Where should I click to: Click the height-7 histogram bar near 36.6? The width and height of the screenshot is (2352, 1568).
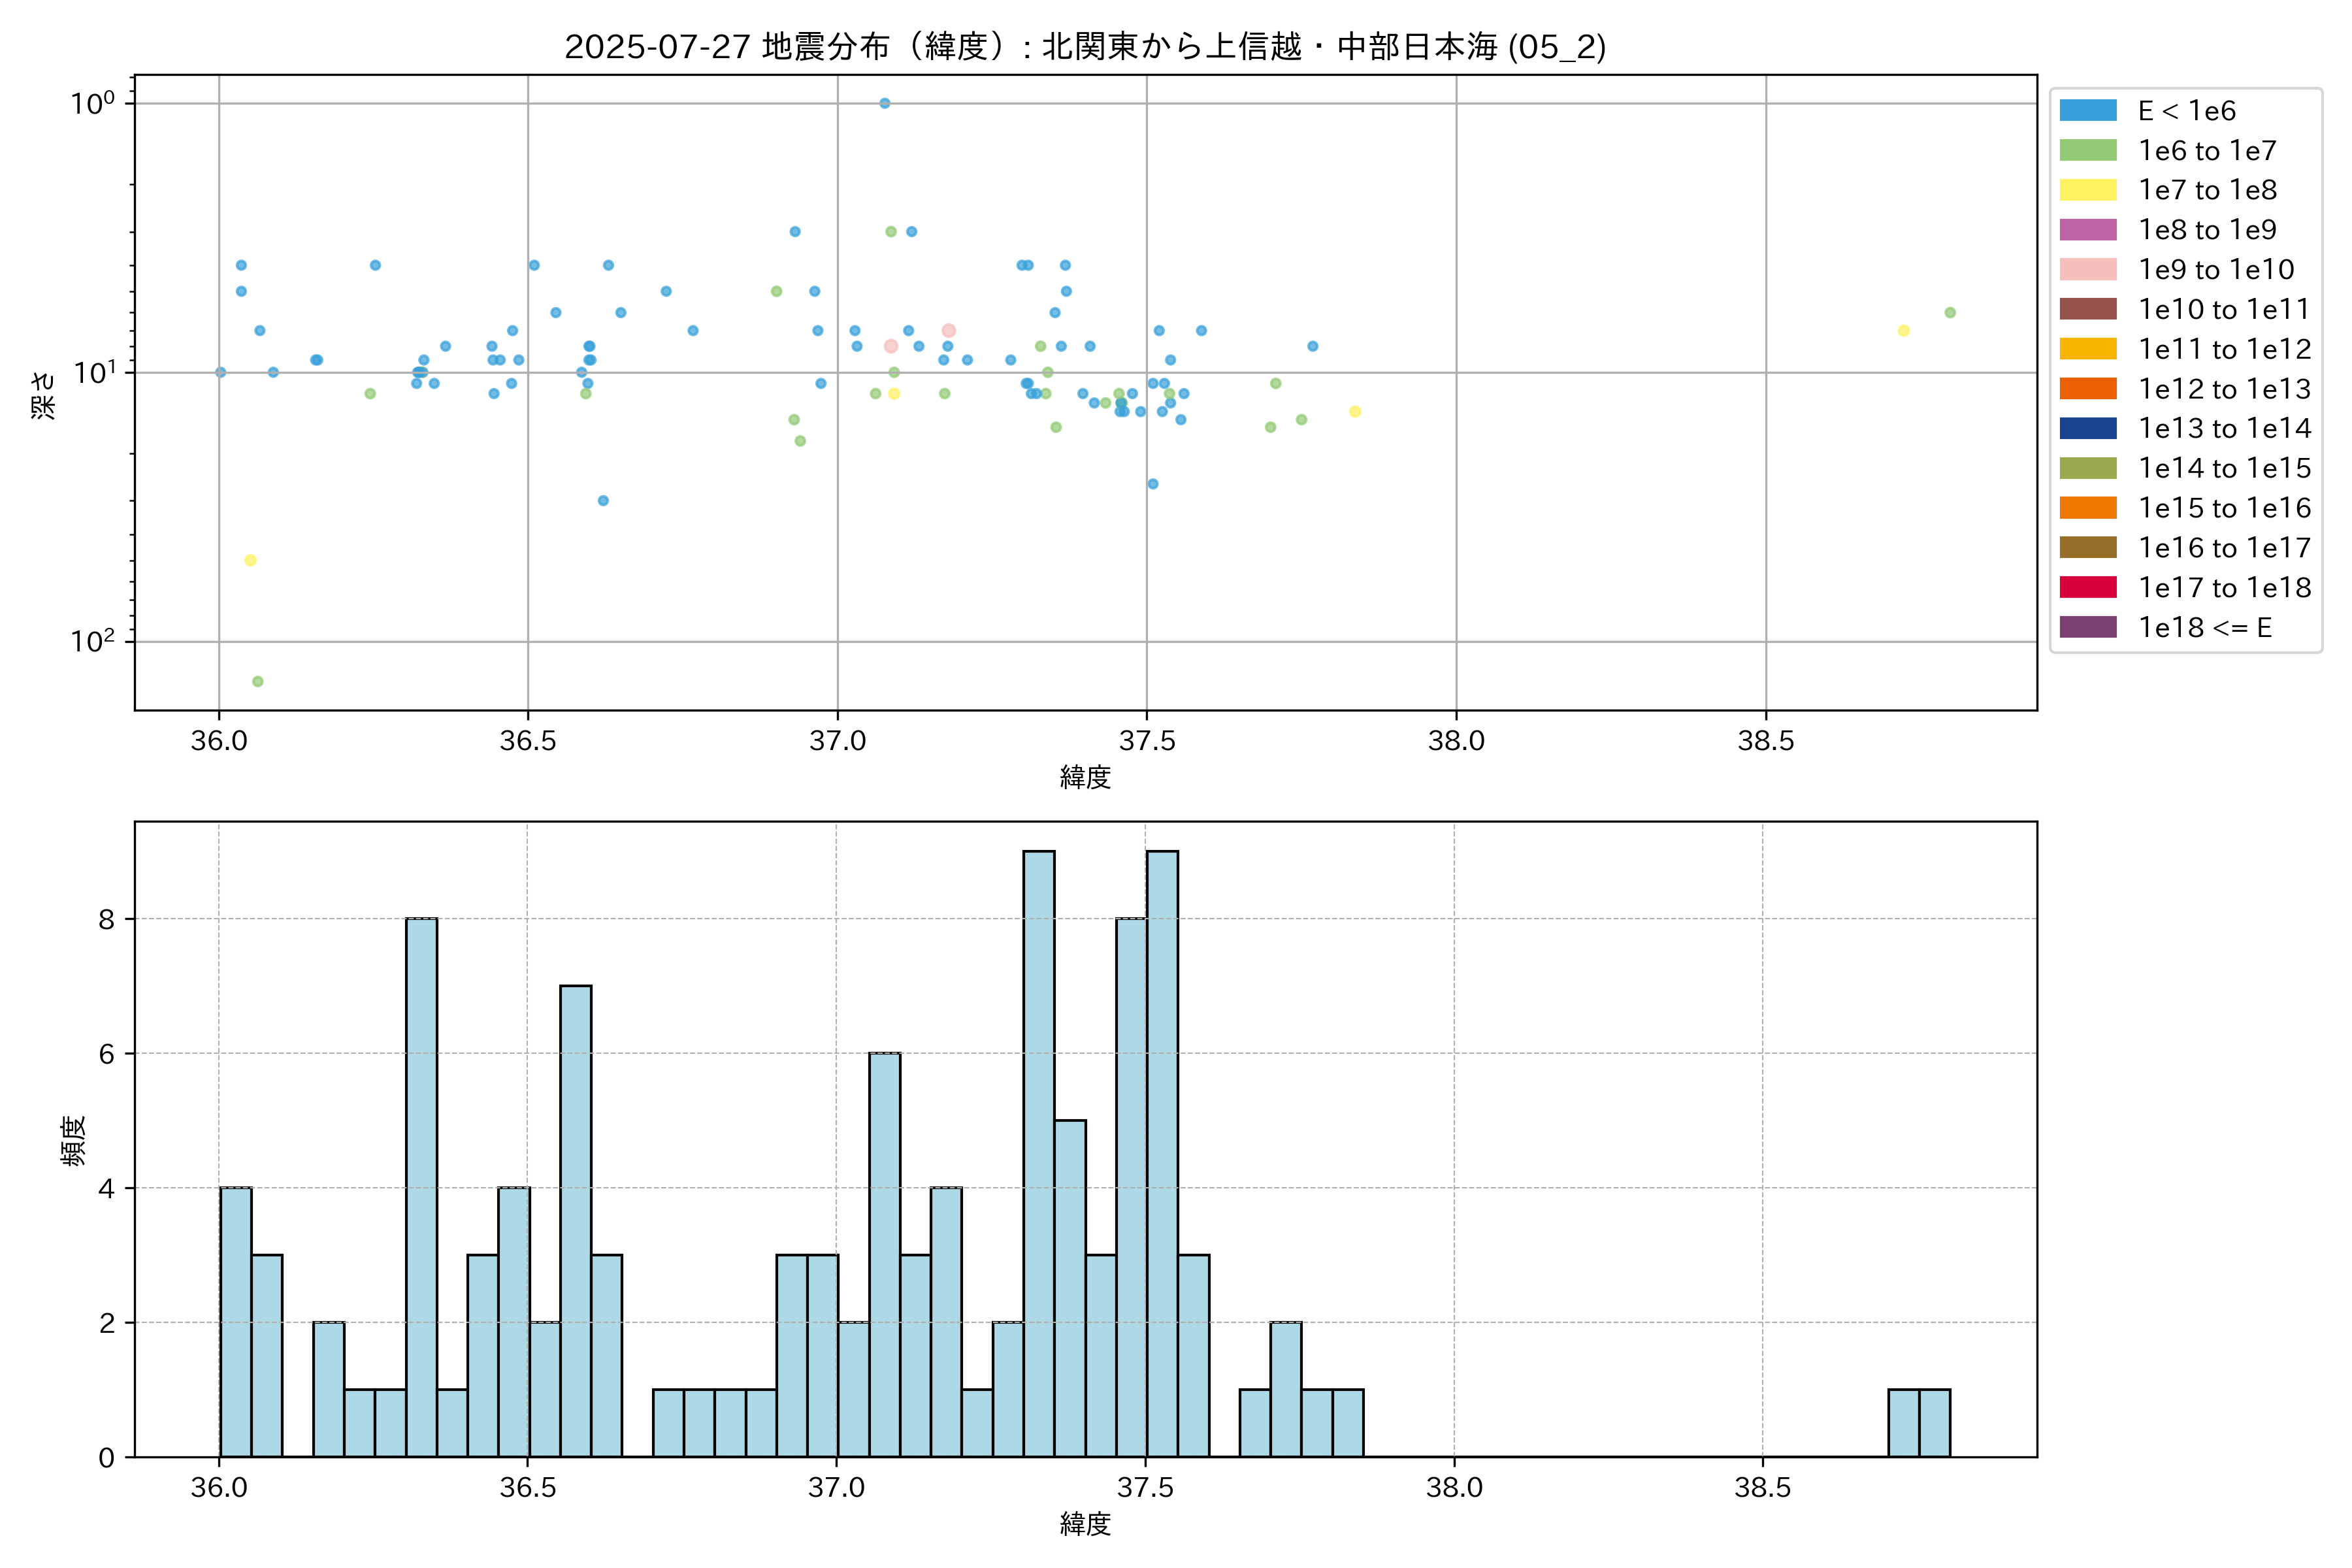click(575, 1220)
